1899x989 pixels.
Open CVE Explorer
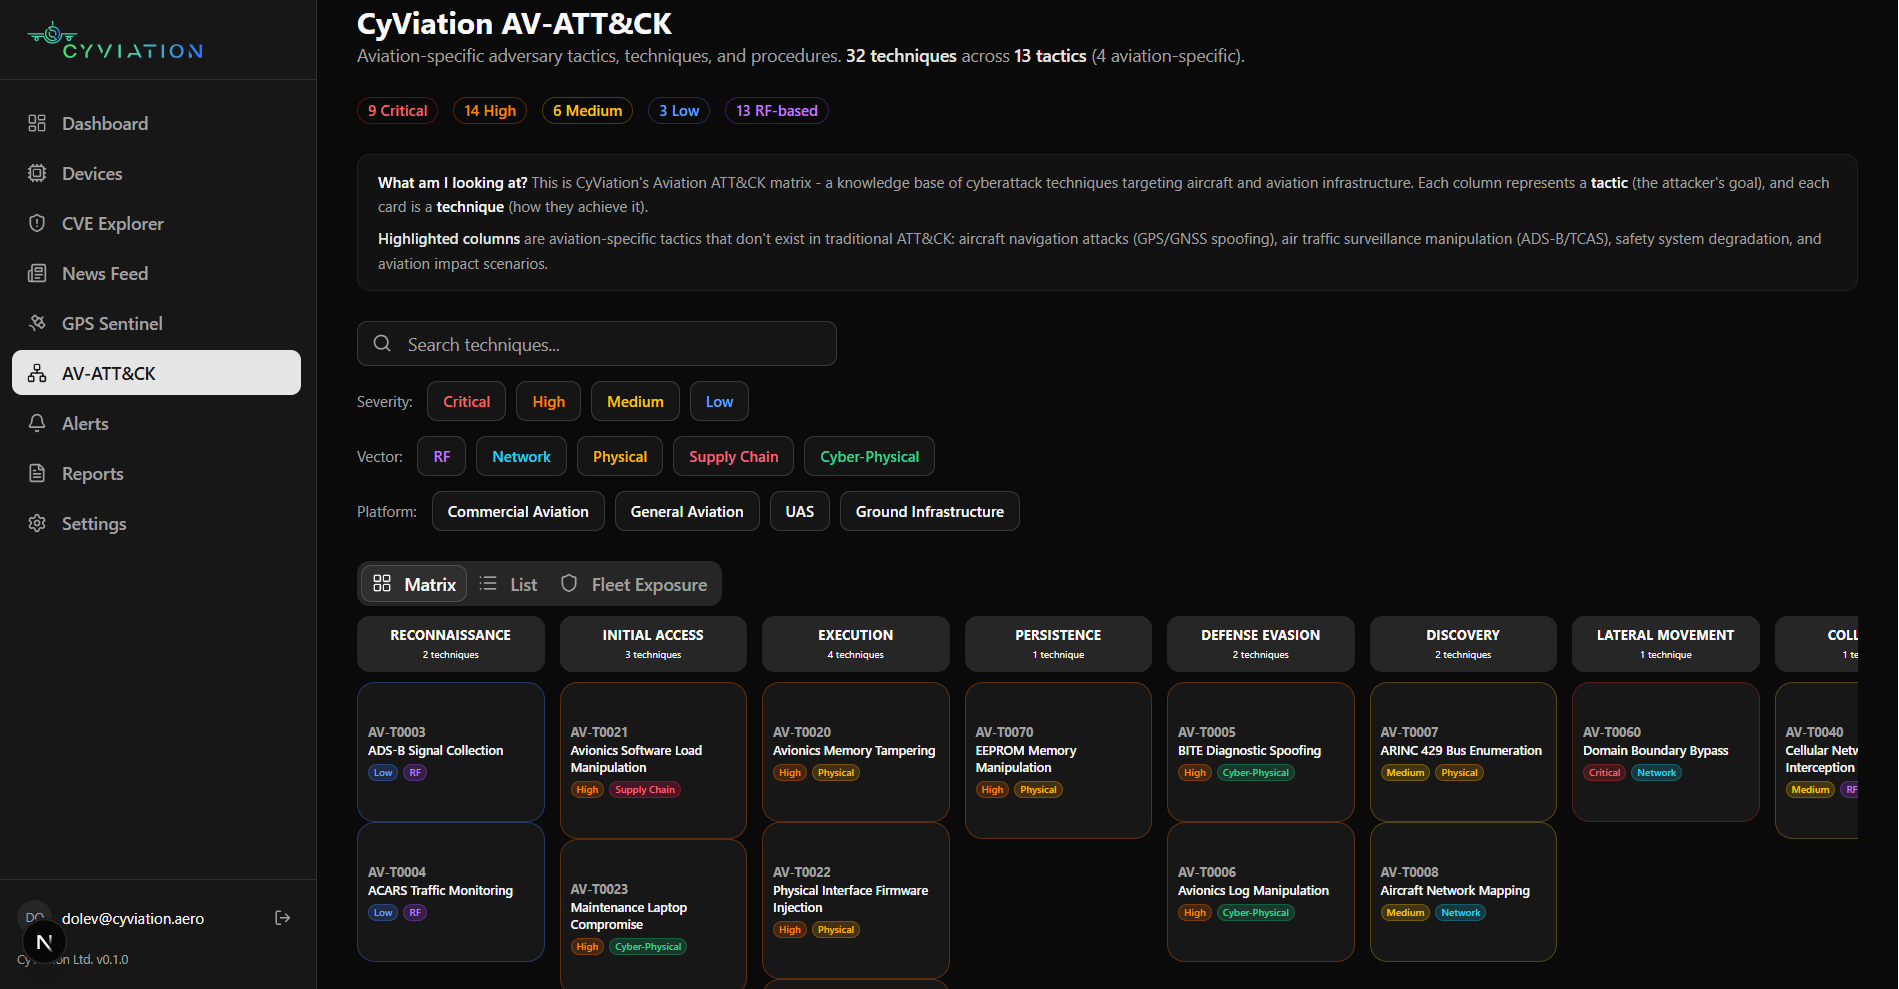pyautogui.click(x=156, y=223)
